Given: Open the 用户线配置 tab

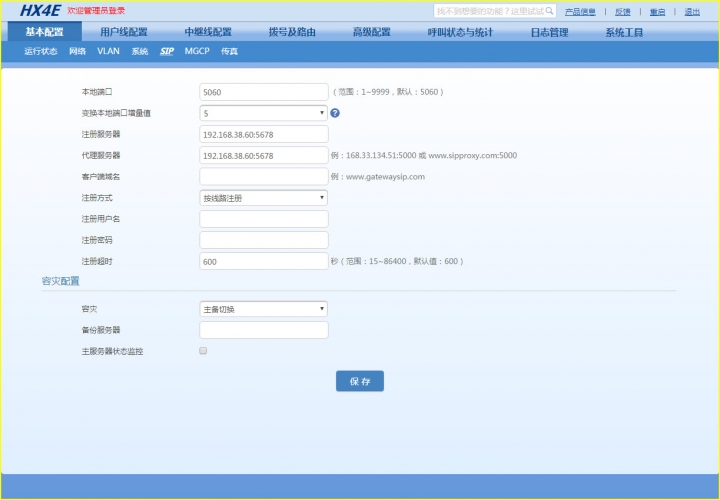Looking at the screenshot, I should (x=124, y=32).
